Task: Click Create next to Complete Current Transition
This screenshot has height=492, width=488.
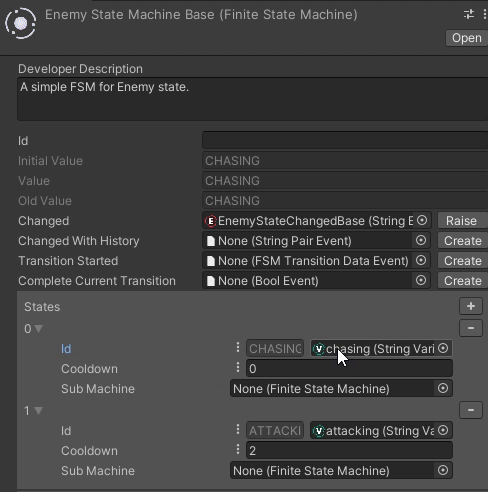Action: 463,281
